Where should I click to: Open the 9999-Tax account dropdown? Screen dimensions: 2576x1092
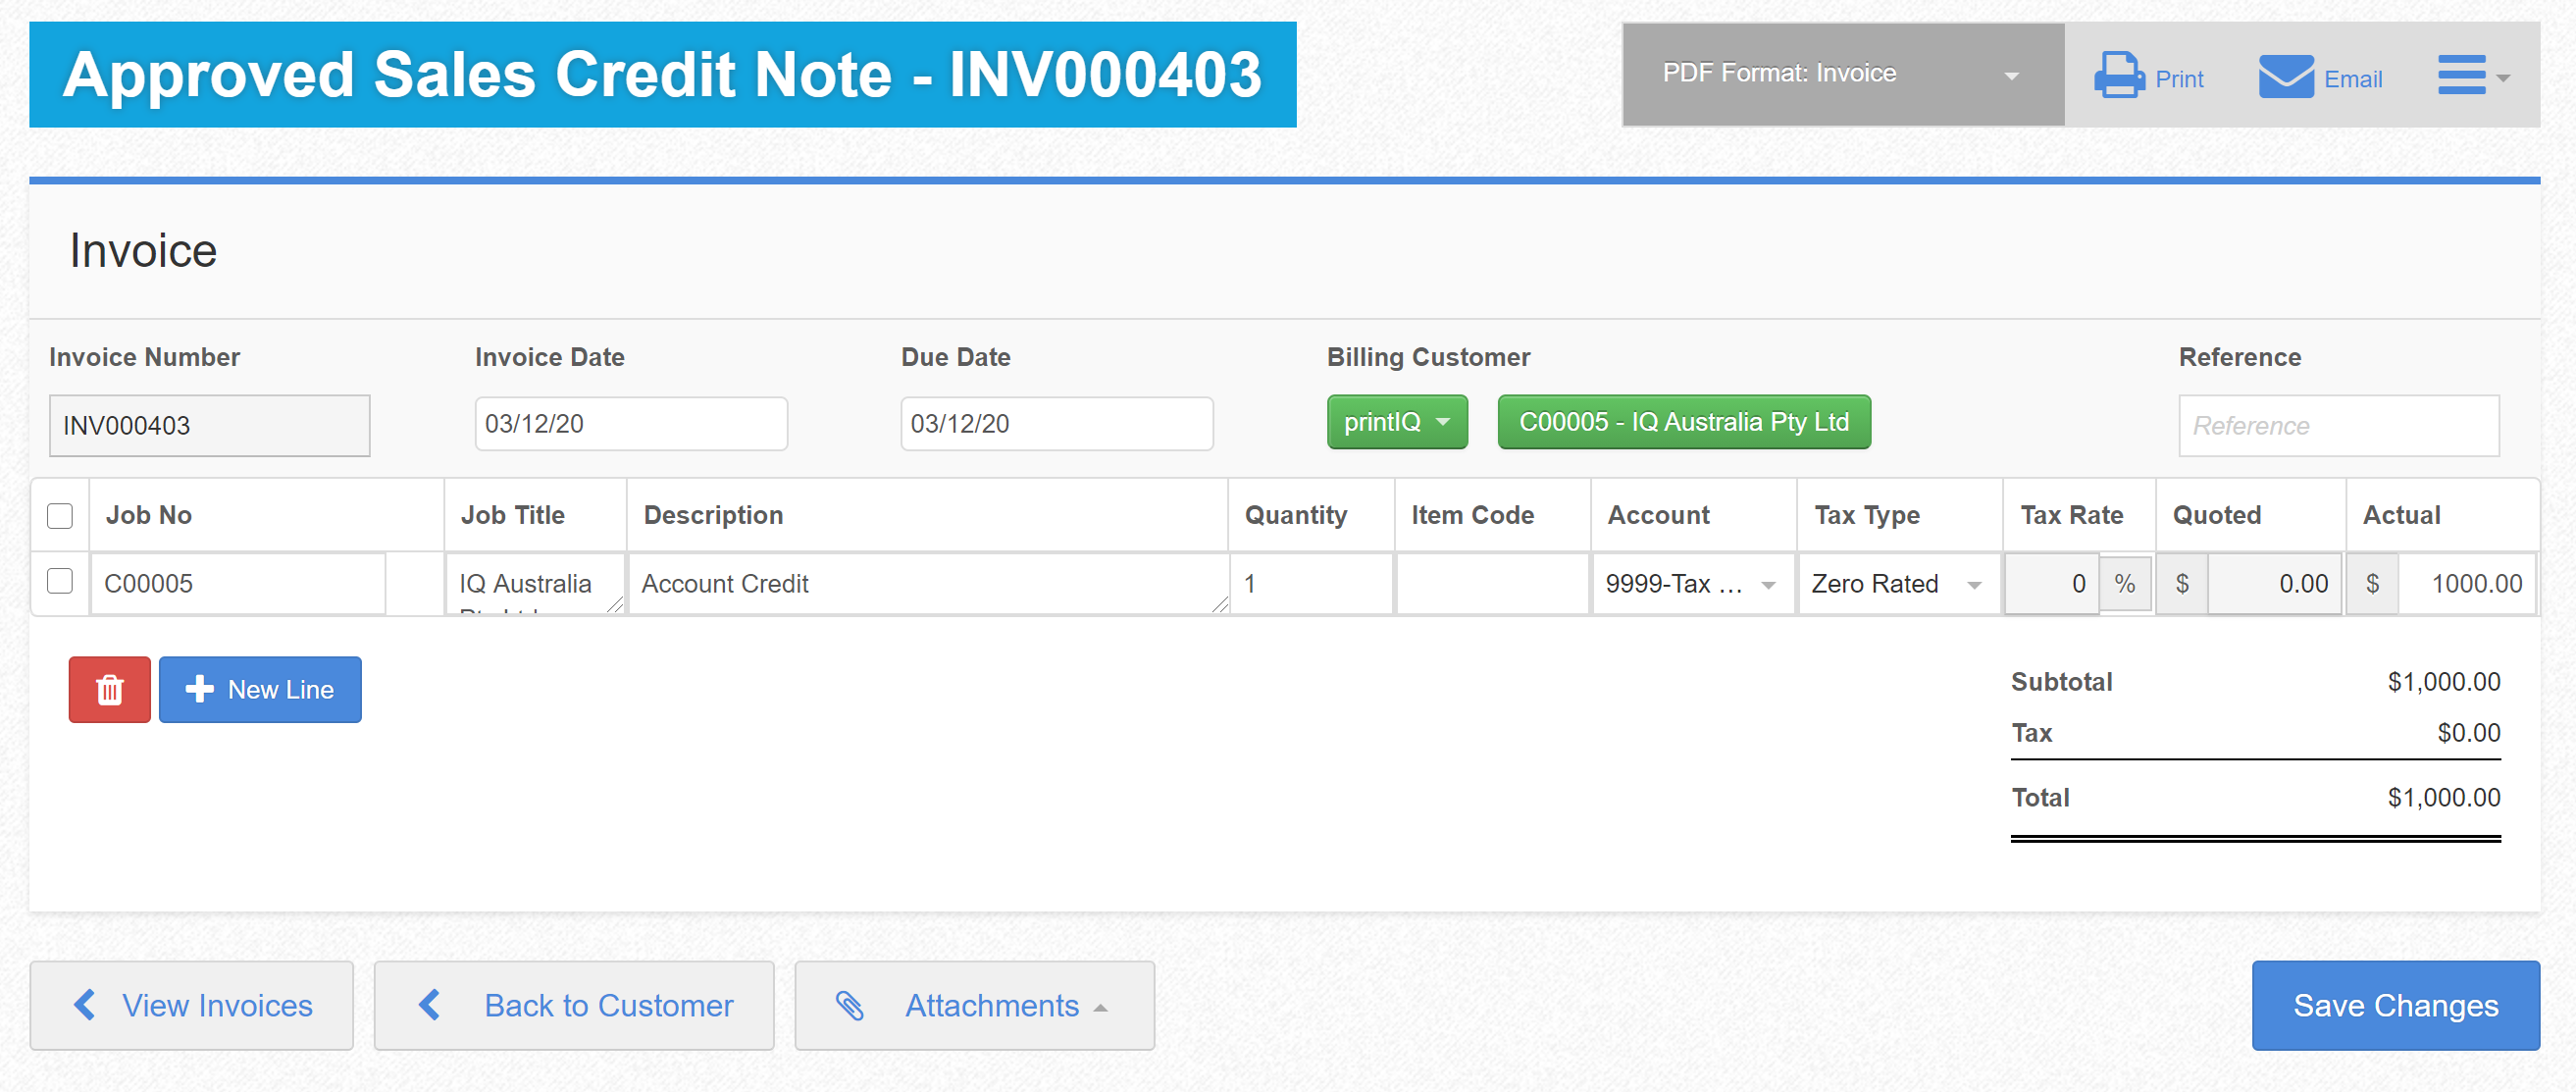[1691, 584]
